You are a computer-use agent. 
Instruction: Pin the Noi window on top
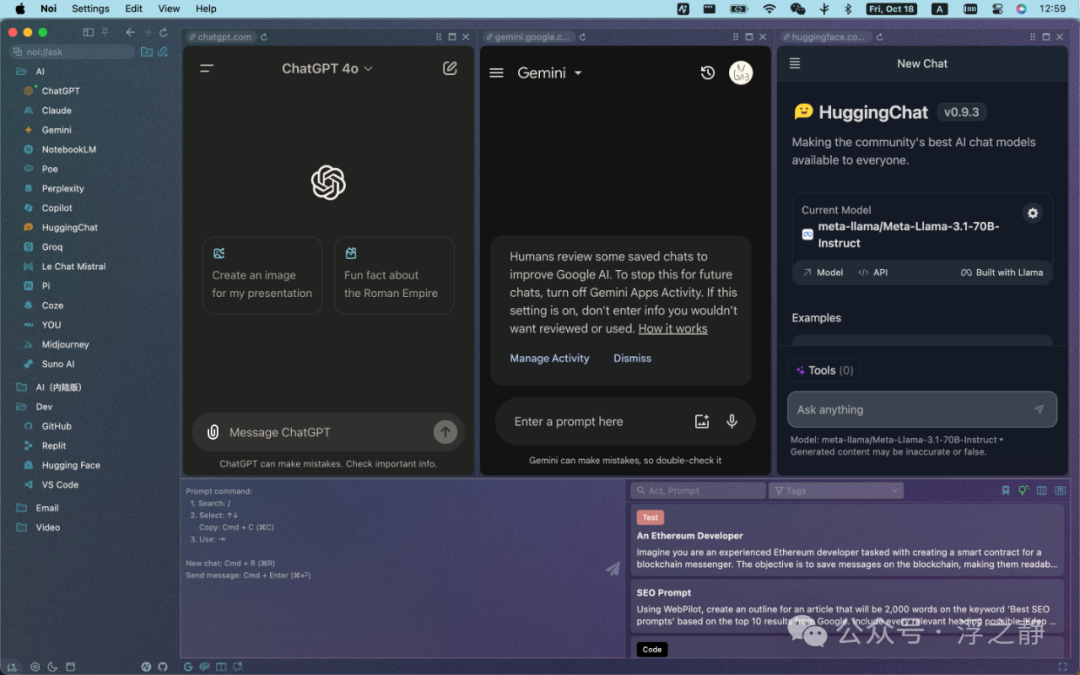point(105,32)
